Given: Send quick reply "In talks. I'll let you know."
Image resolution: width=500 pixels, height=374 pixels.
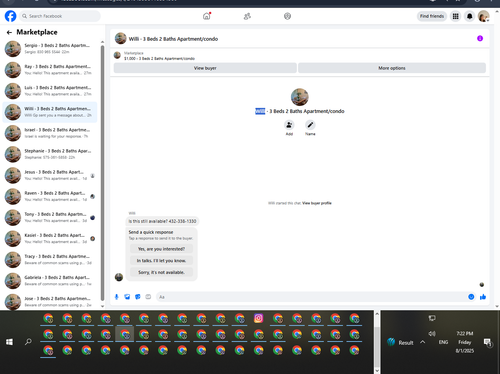Looking at the screenshot, I should pos(161,261).
